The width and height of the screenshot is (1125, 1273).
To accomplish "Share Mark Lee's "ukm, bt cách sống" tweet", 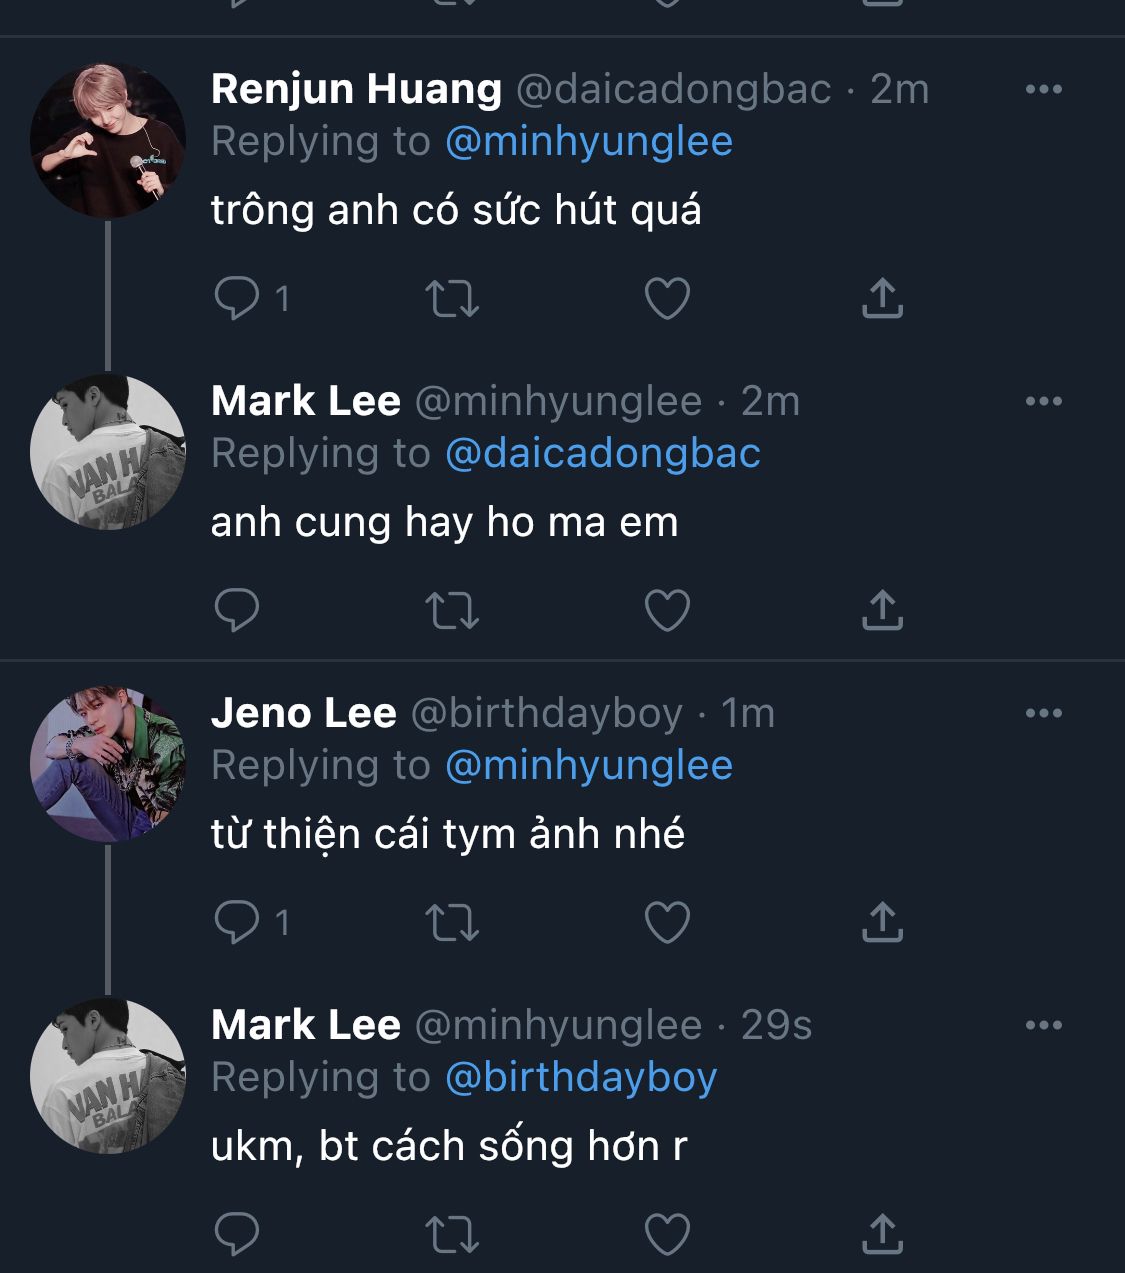I will [x=882, y=1234].
